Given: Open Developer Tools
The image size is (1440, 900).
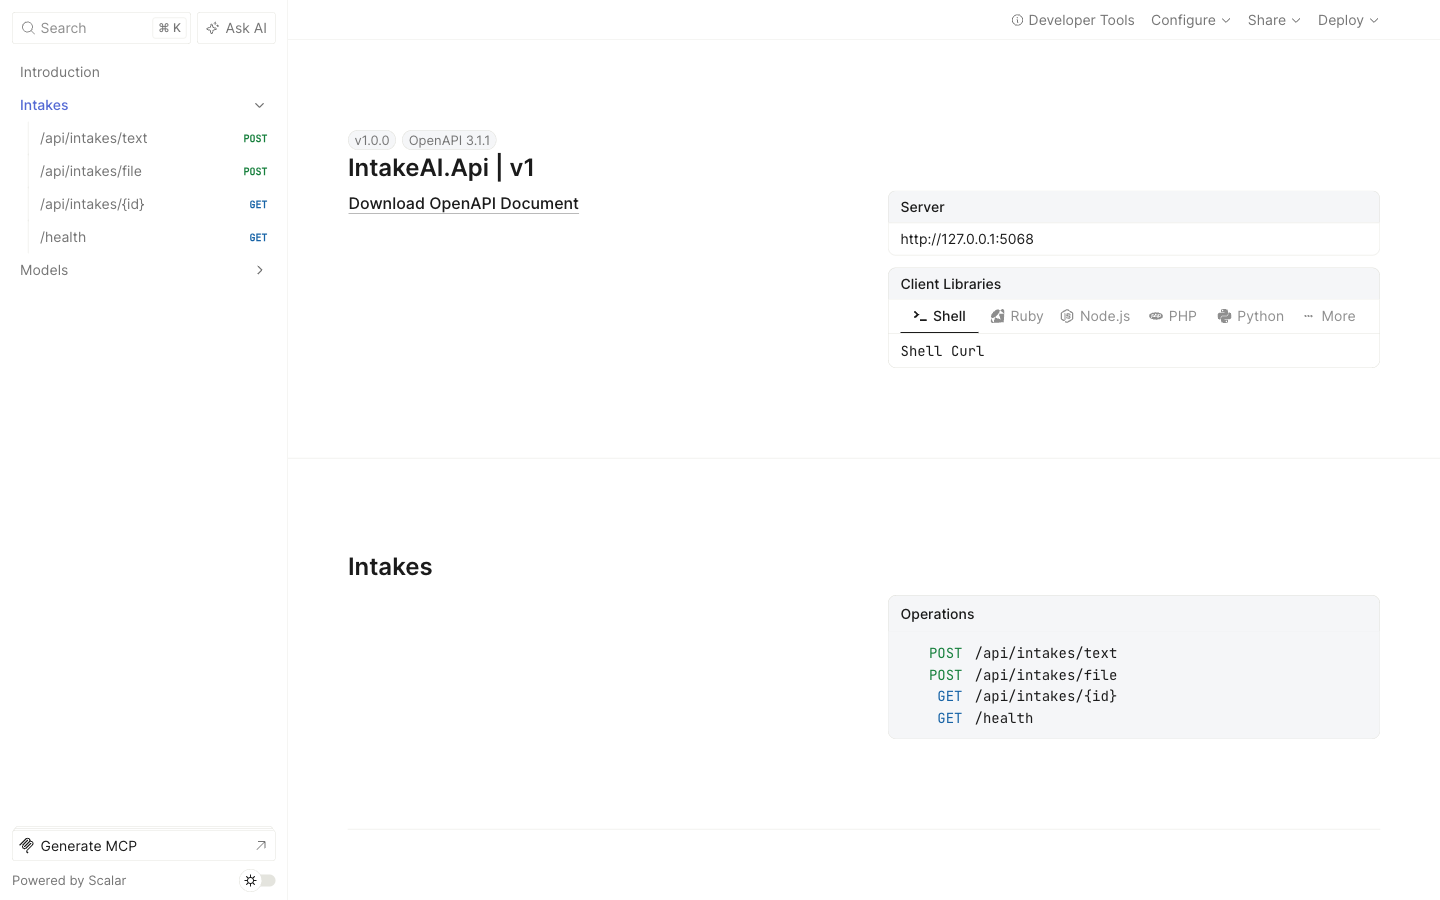Looking at the screenshot, I should (1073, 20).
